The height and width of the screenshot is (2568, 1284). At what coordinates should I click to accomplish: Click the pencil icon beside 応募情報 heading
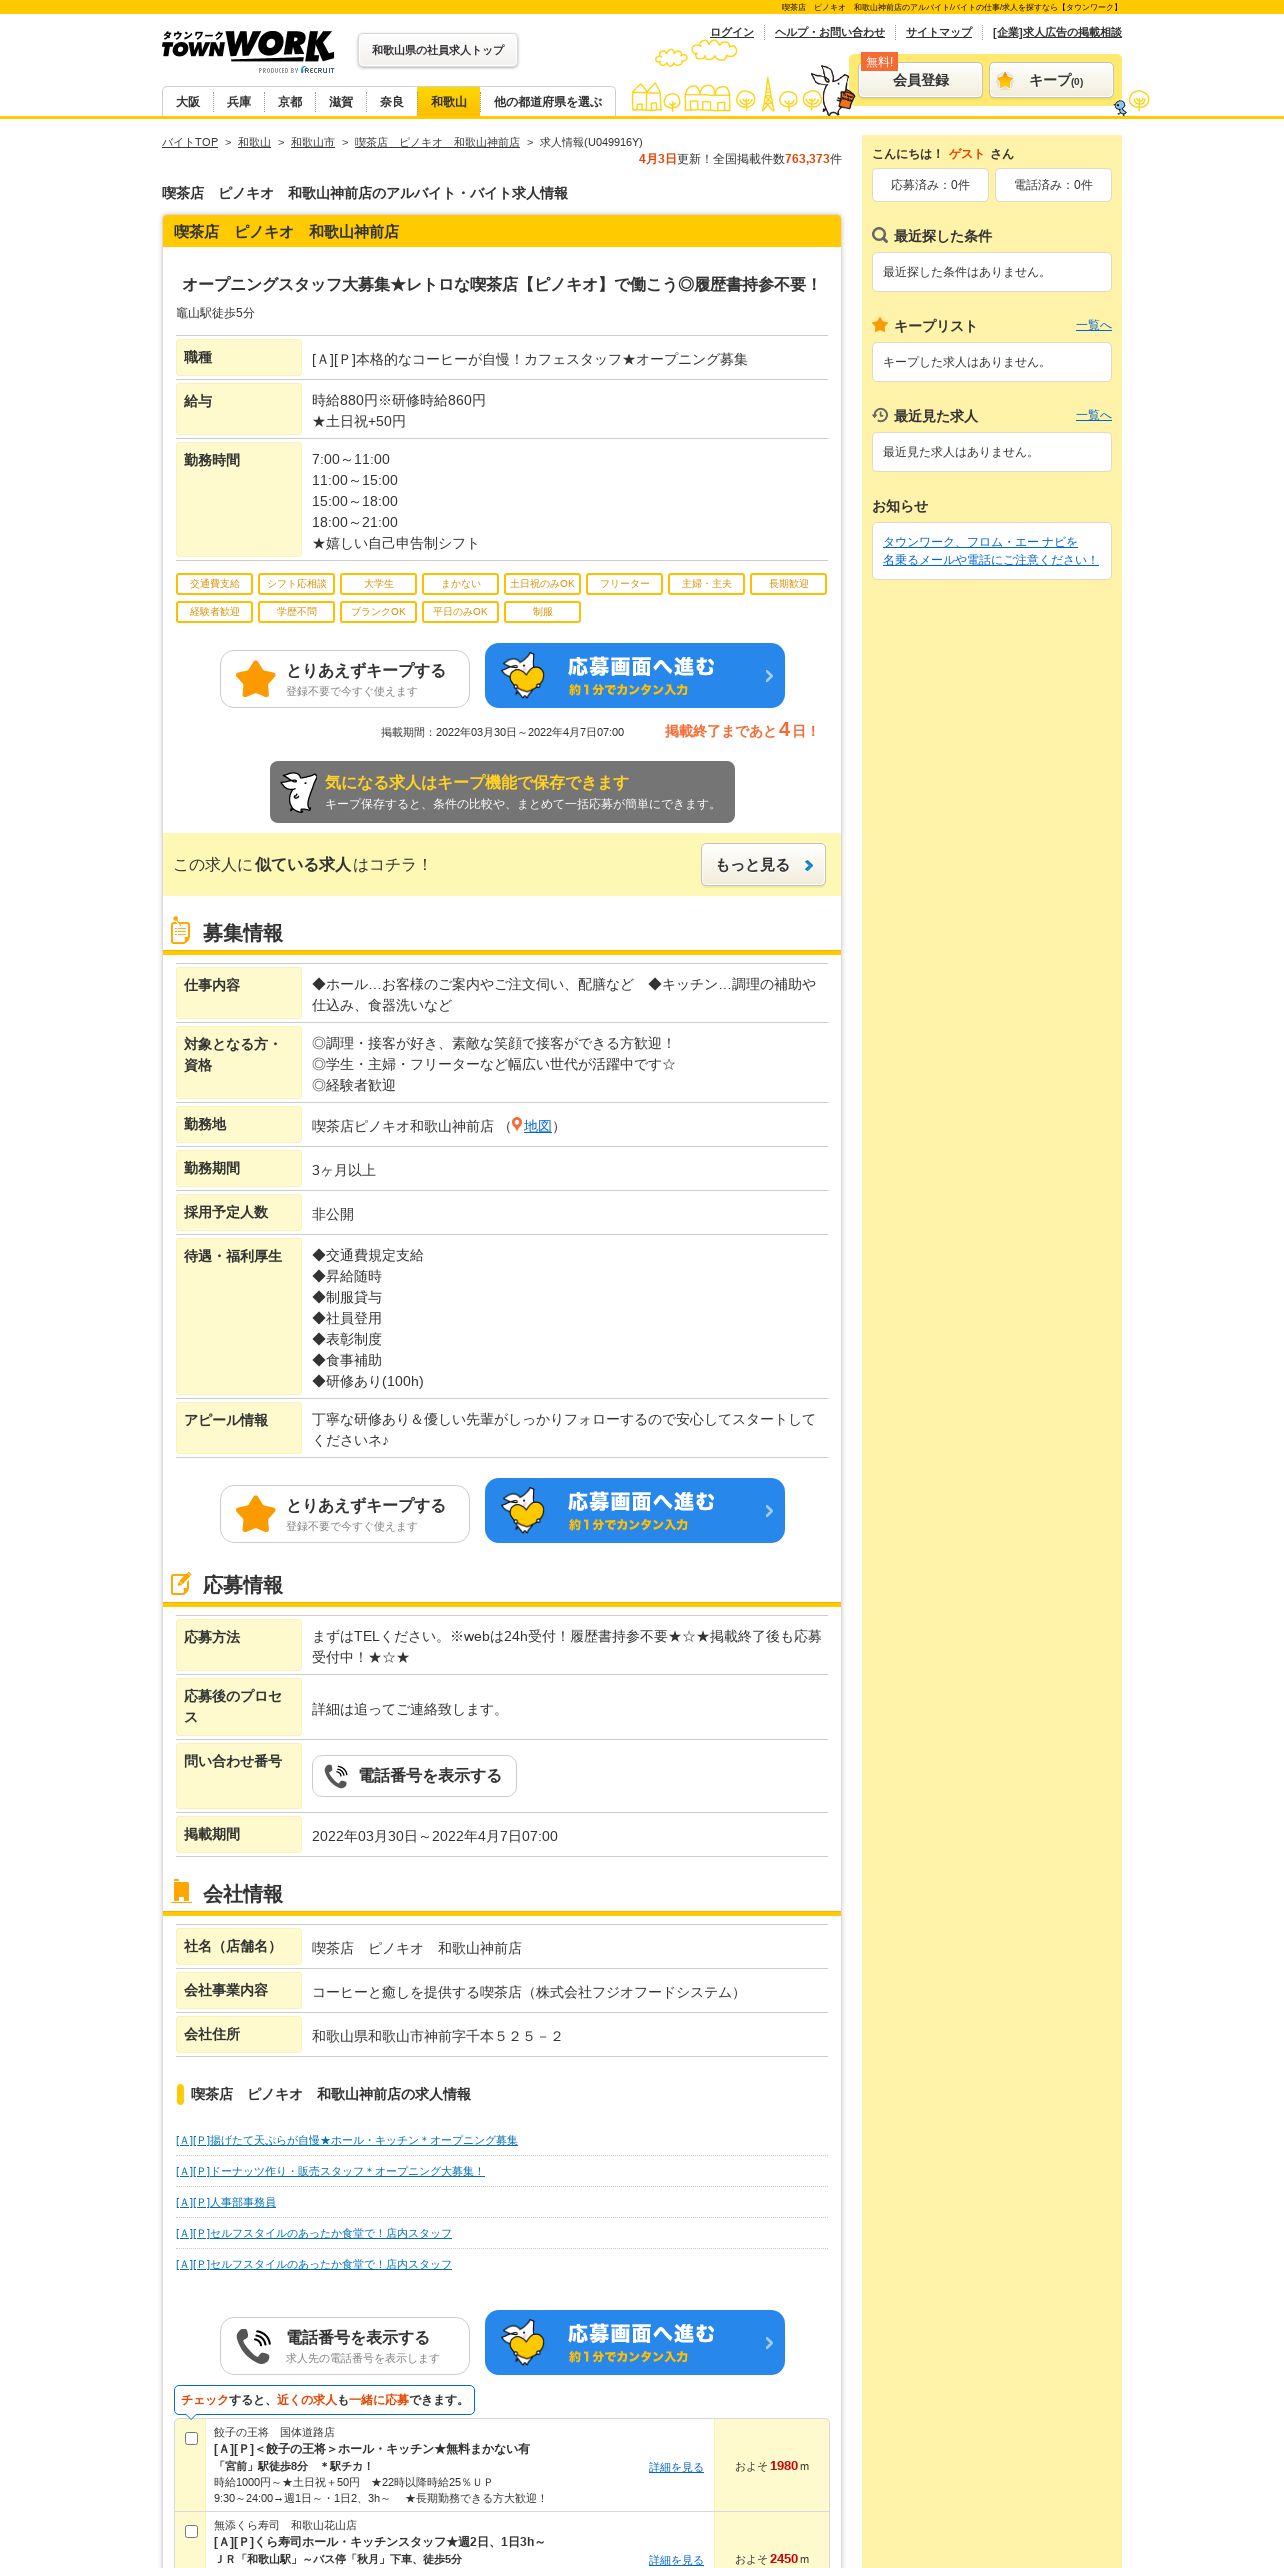181,1584
